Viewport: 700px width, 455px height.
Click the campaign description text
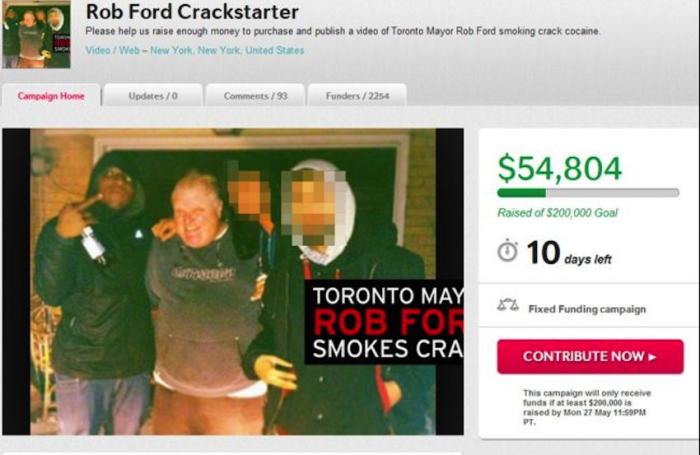(343, 31)
